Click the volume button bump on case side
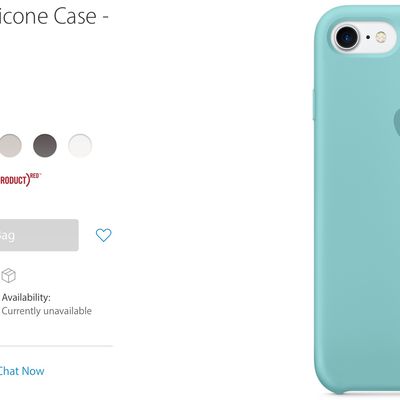This screenshot has height=400, width=400. 314,105
